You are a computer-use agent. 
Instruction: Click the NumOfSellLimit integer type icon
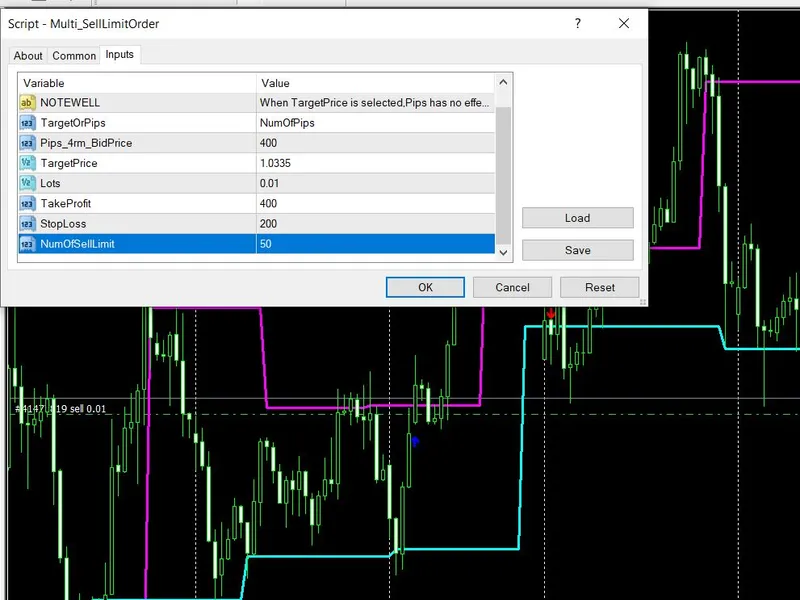pyautogui.click(x=27, y=244)
